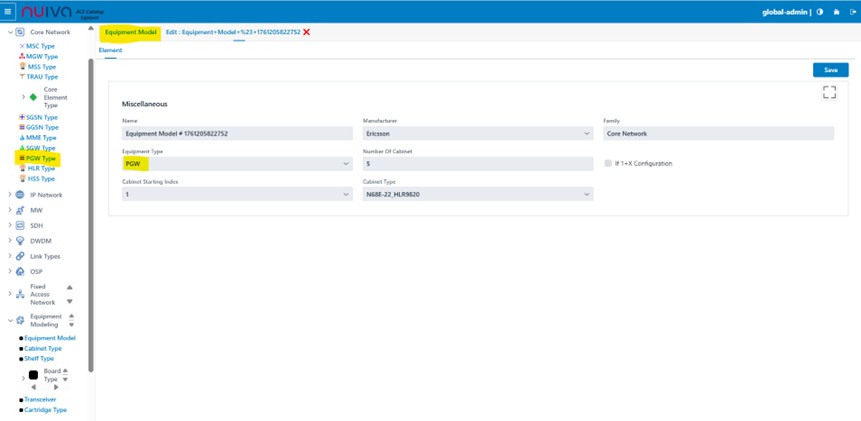Click the Number Of Cabinet field

point(478,163)
